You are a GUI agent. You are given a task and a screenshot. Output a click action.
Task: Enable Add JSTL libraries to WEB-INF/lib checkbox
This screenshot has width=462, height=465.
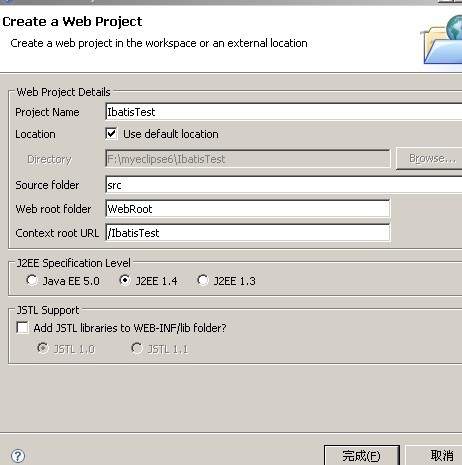pos(22,328)
